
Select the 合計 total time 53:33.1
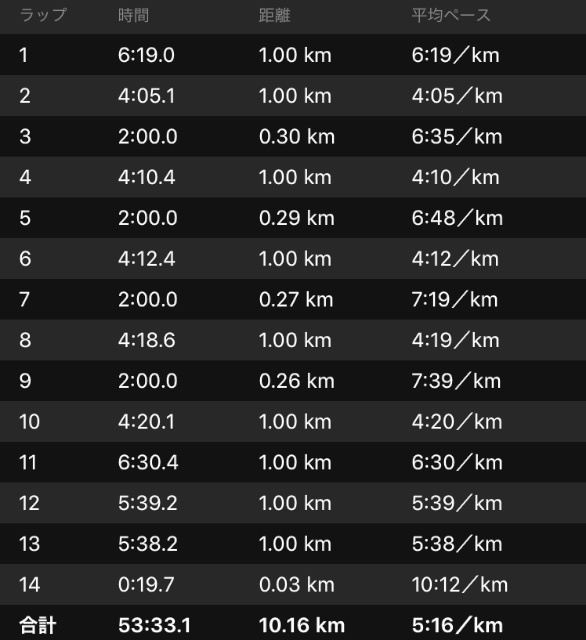[154, 625]
